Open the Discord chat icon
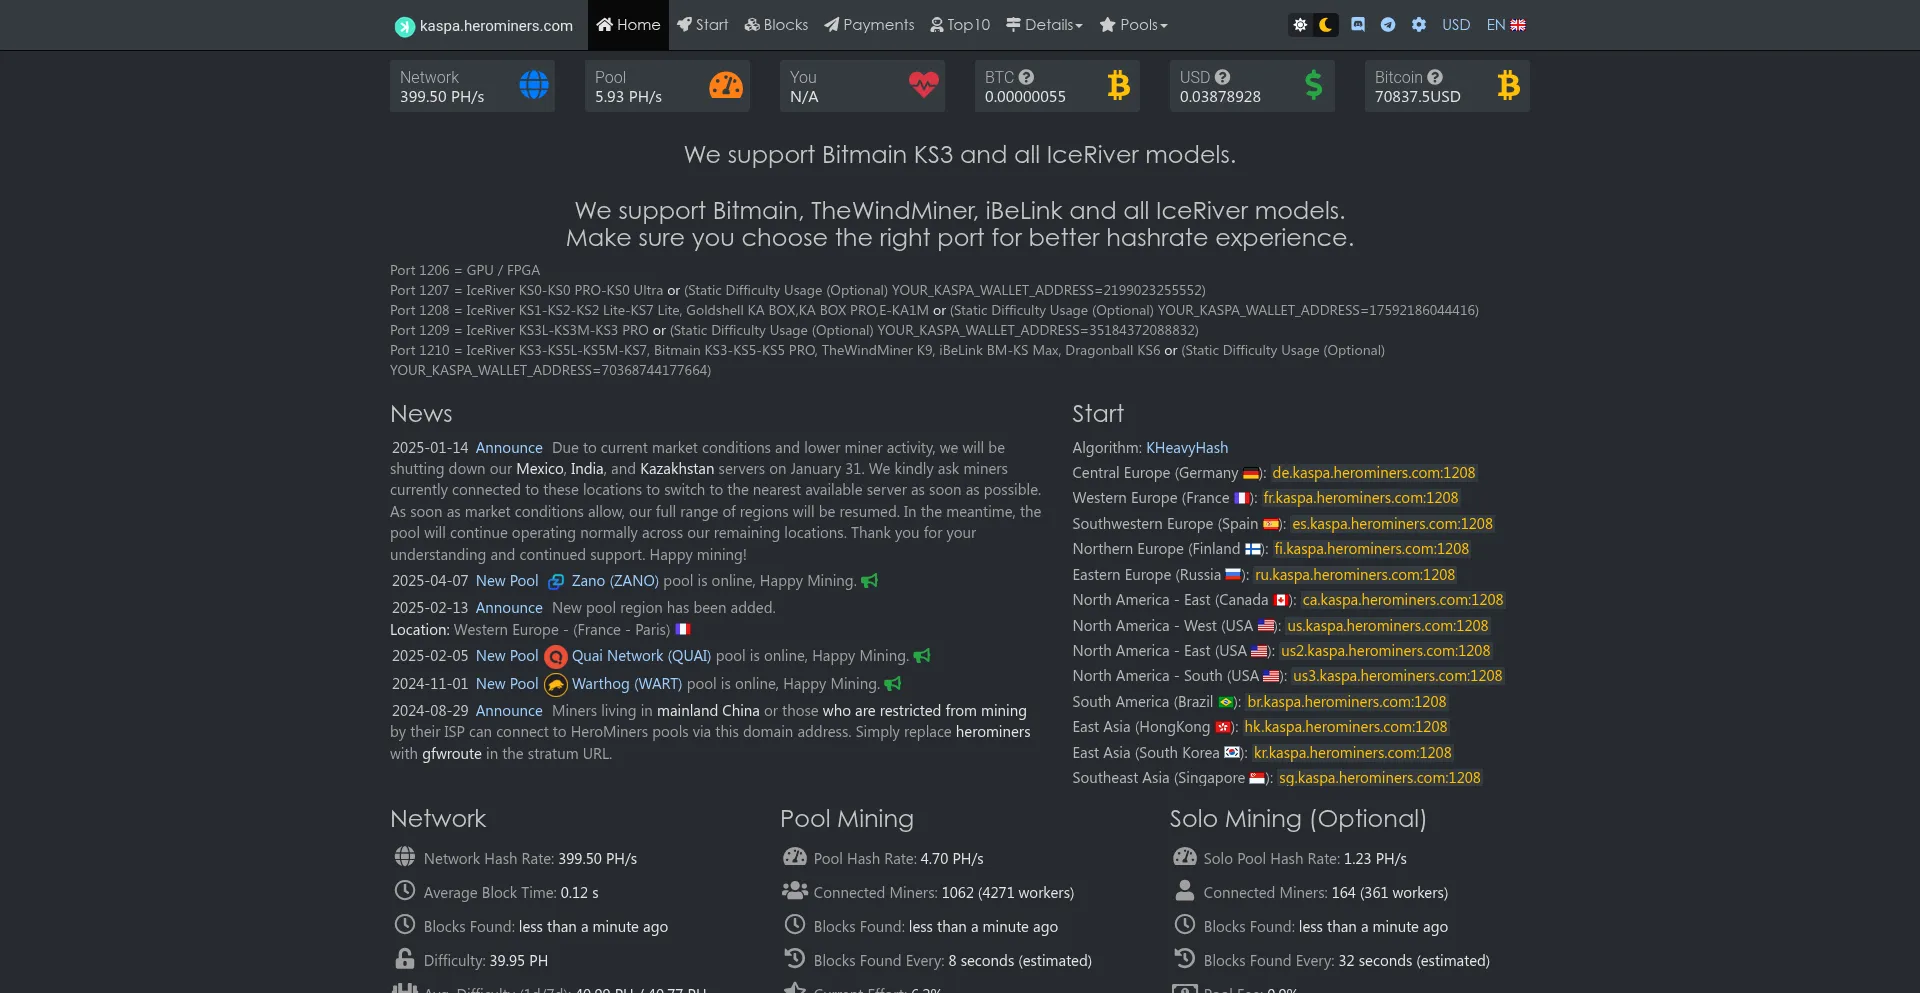 (x=1358, y=25)
